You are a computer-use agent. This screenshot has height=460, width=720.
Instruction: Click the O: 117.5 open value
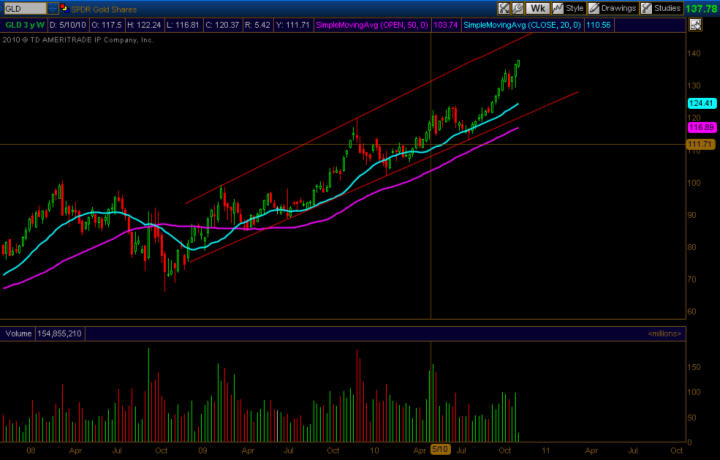click(x=107, y=25)
